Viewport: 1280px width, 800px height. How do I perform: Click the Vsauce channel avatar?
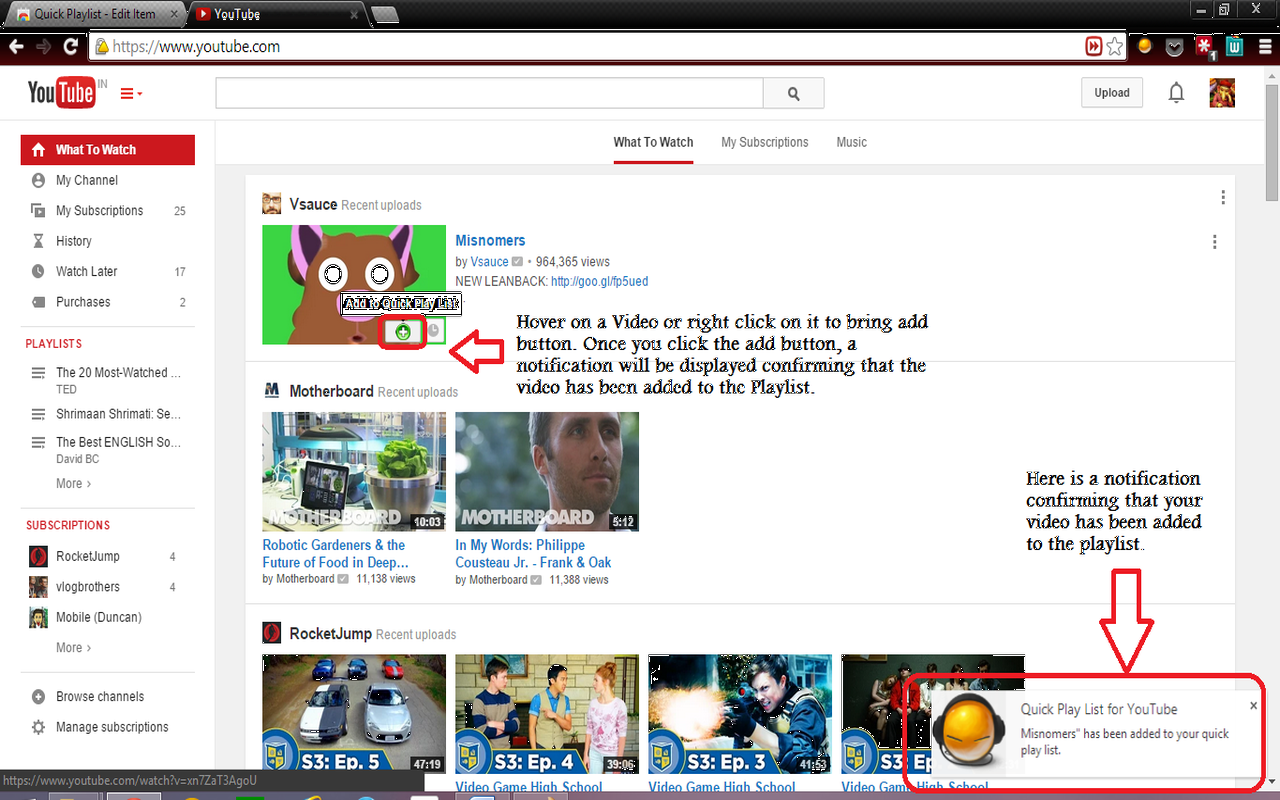(x=271, y=204)
